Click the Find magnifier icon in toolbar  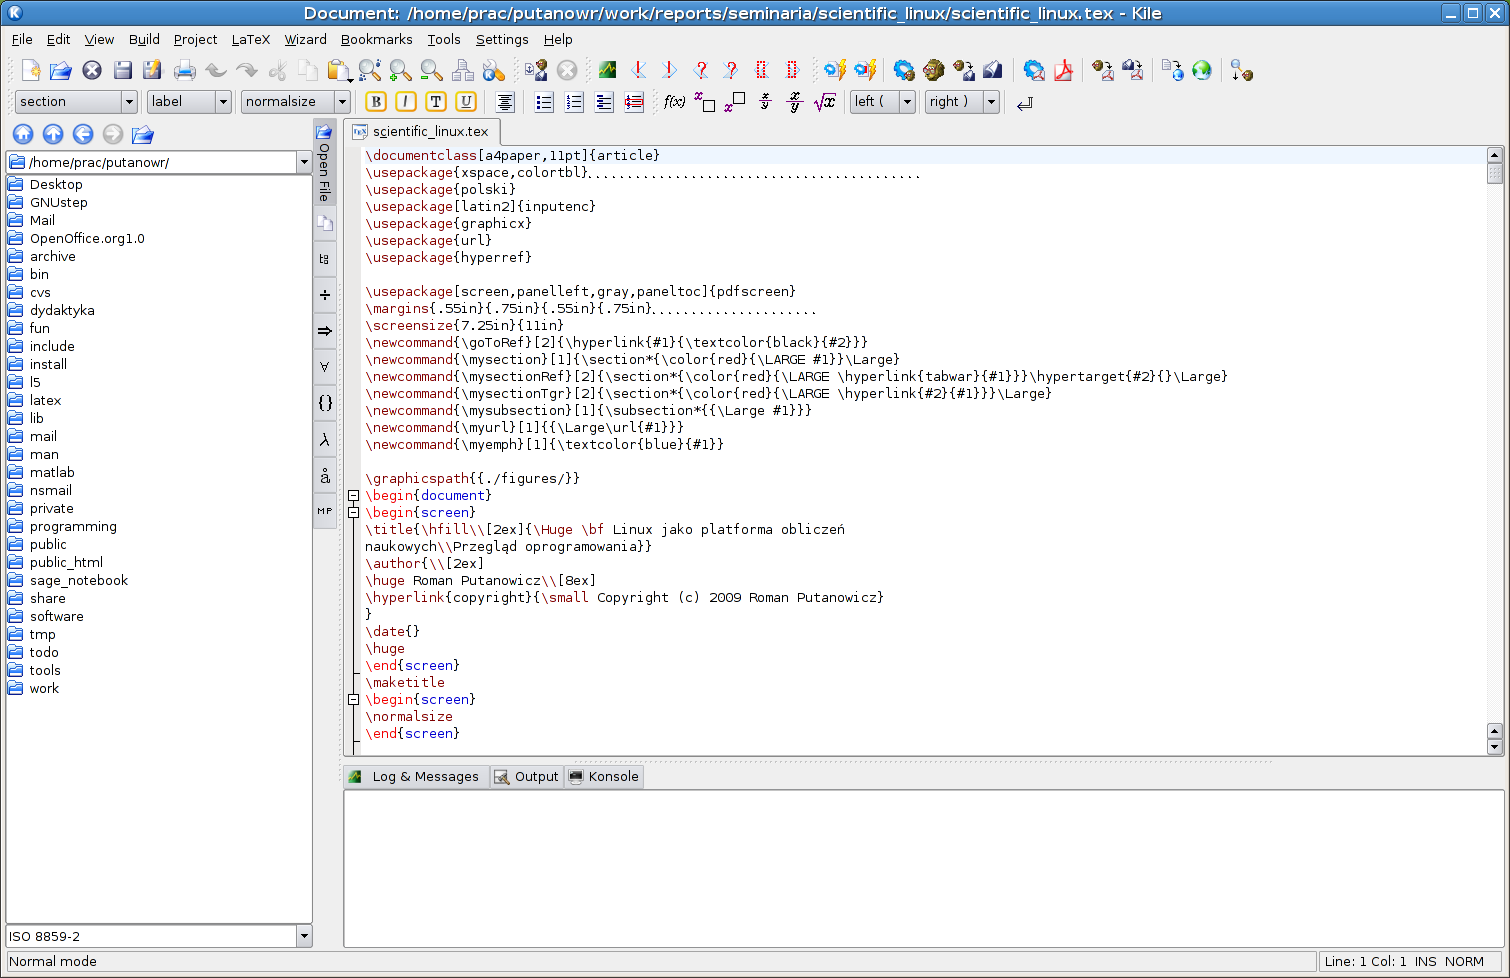click(x=370, y=70)
